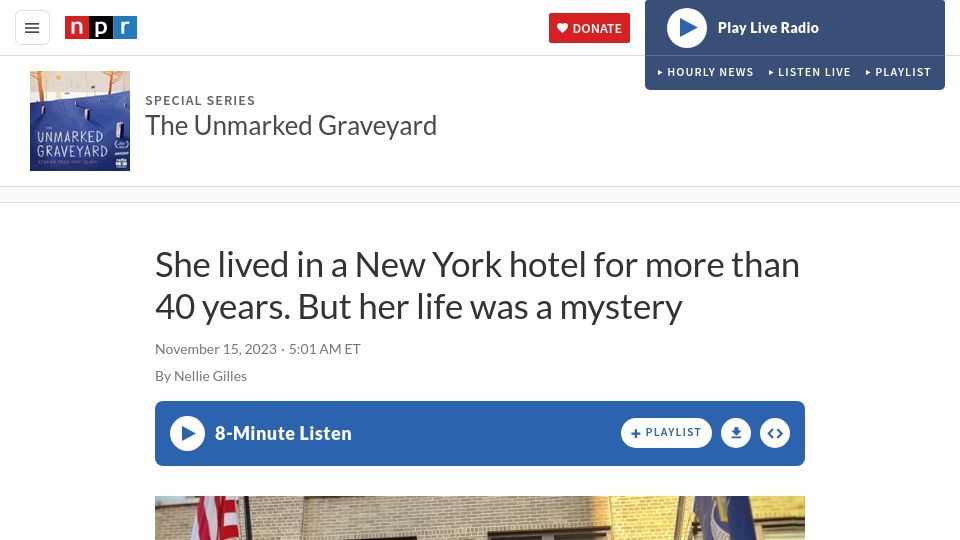
Task: Open the Playlist link in the radio panel
Action: pos(898,72)
